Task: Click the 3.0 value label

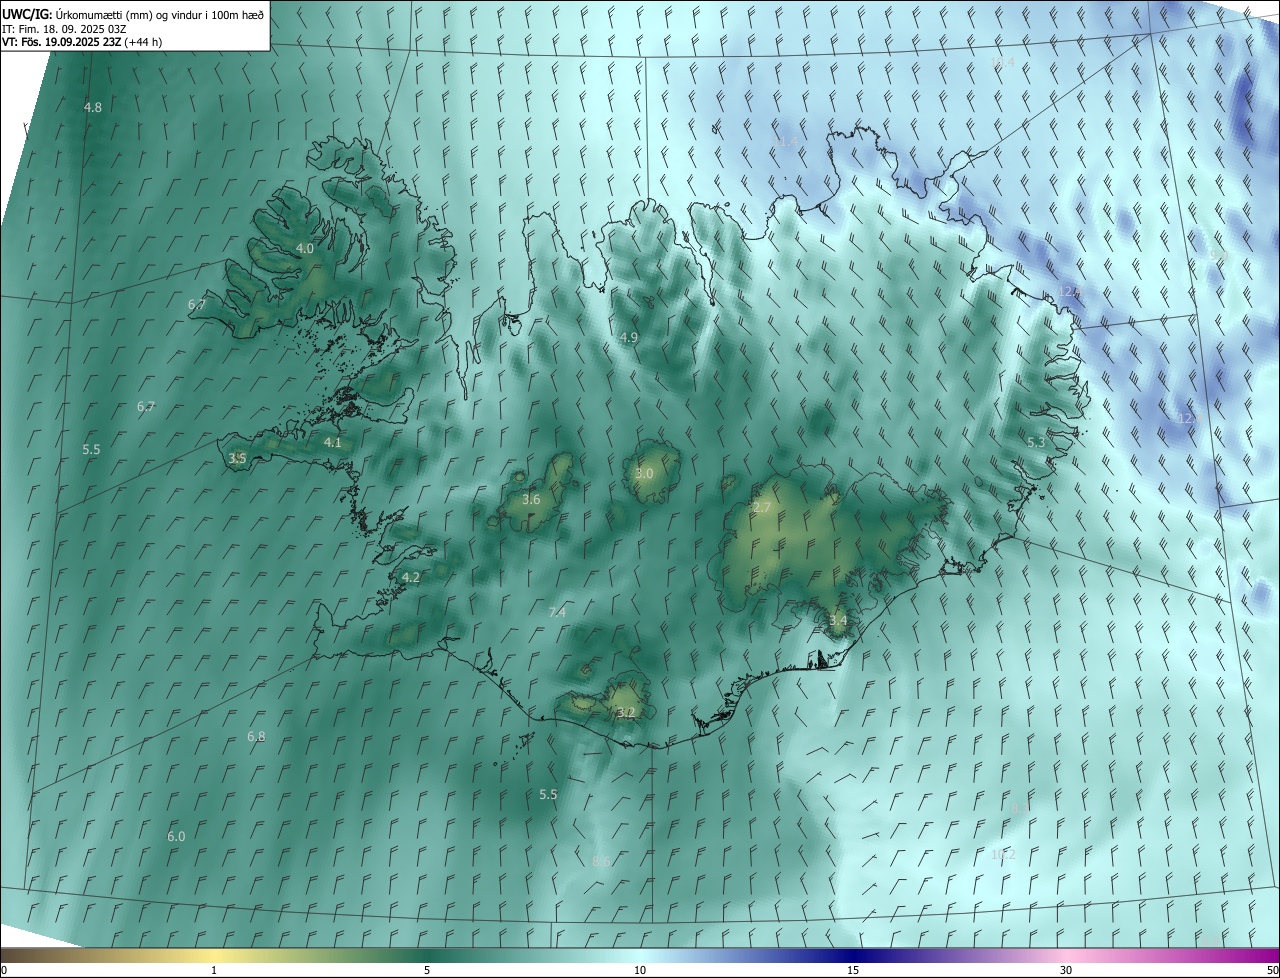Action: point(644,473)
